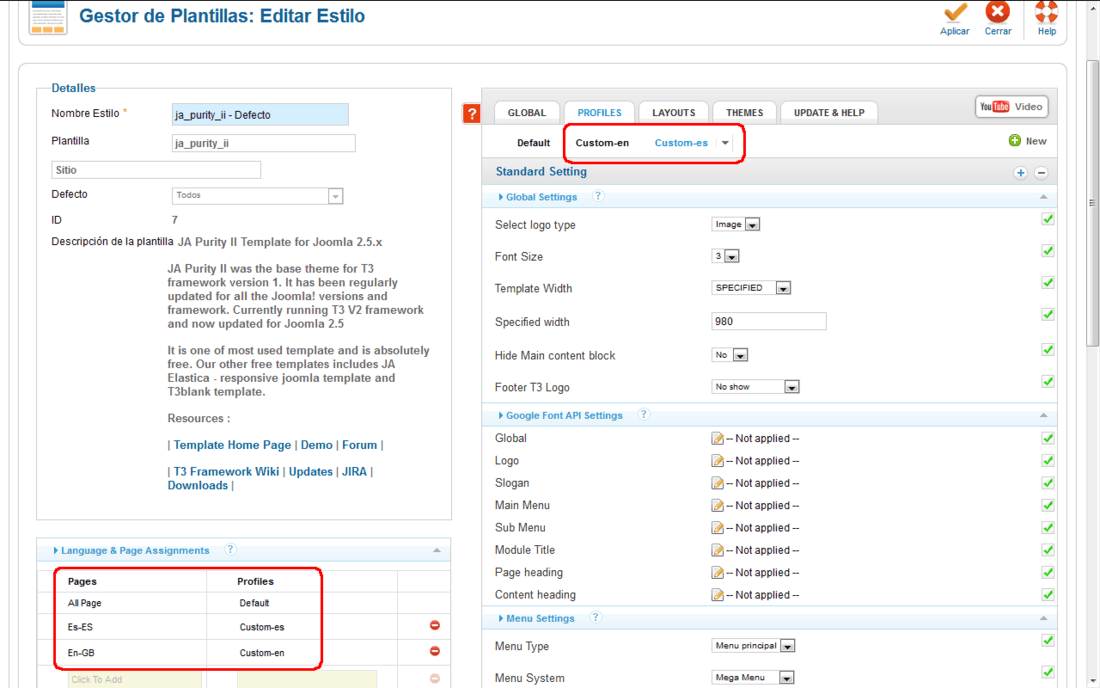
Task: Switch to UPDATE & HELP tab
Action: point(829,112)
